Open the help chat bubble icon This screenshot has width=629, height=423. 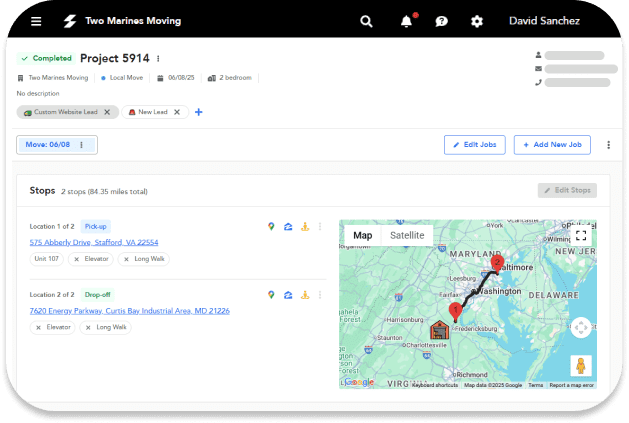point(441,21)
